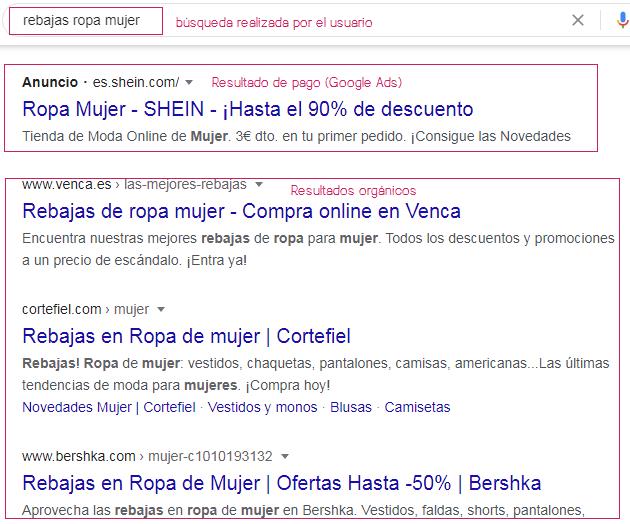This screenshot has width=630, height=524.
Task: Click the Bershka snippet starting Aprovecha las rebajas
Action: [304, 510]
